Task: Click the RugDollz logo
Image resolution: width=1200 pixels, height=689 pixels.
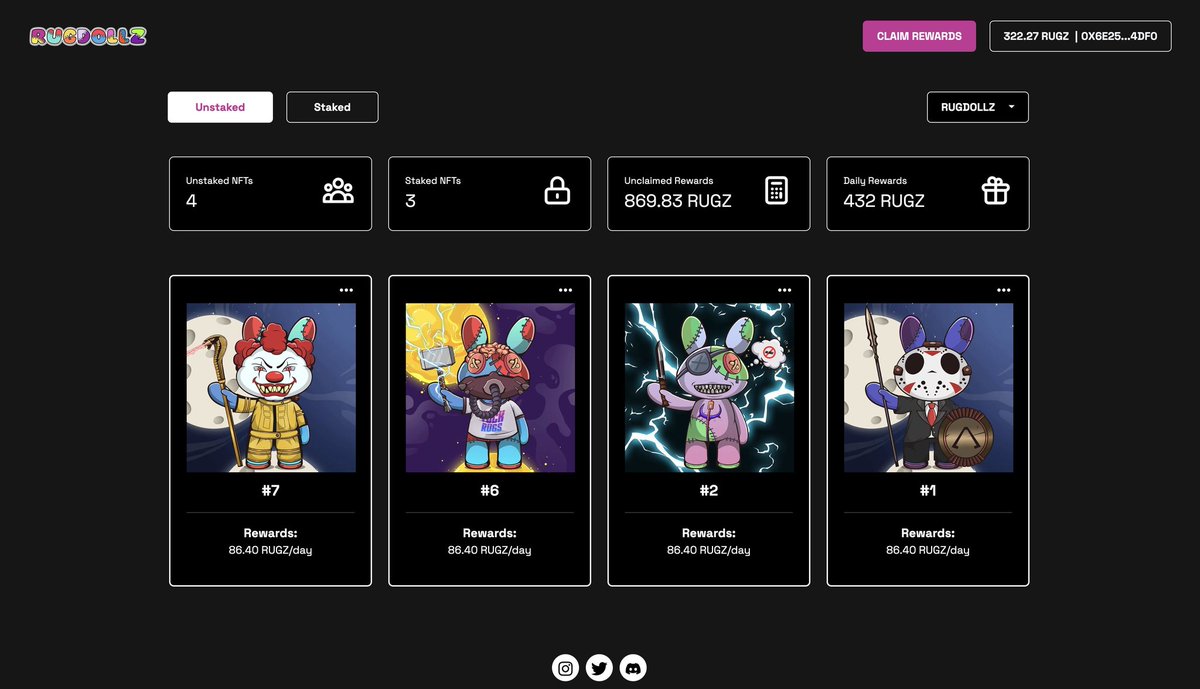Action: point(88,36)
